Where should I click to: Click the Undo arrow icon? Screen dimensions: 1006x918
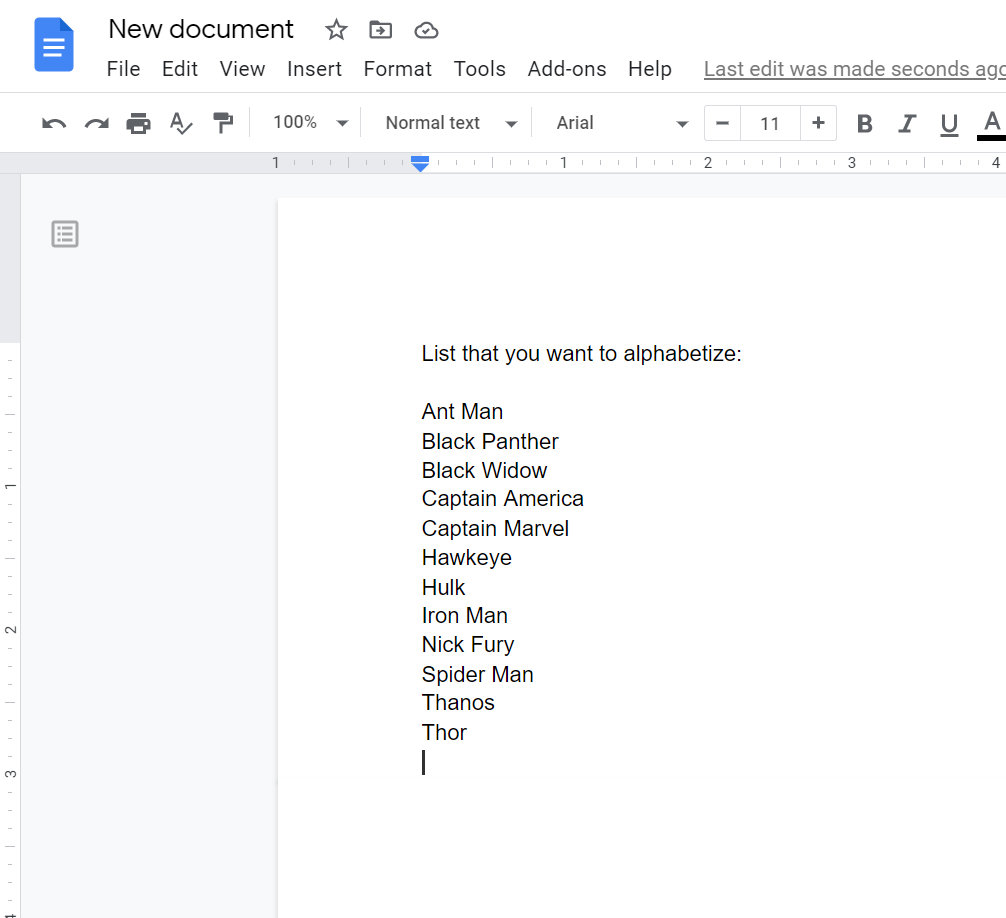click(x=54, y=123)
